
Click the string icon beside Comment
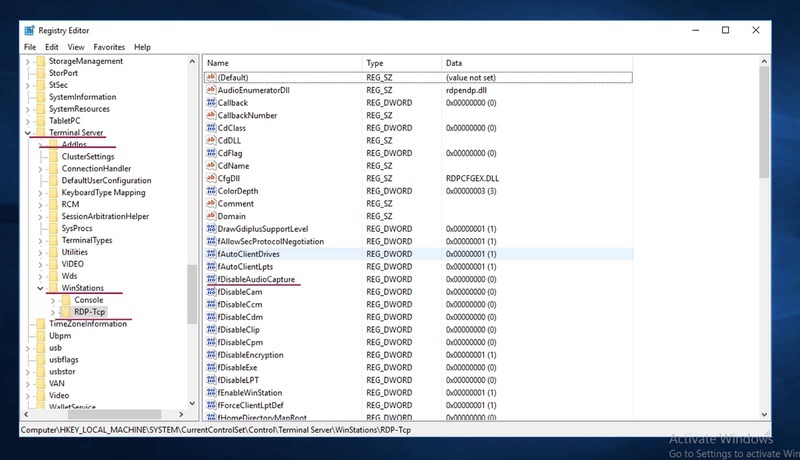coord(211,203)
